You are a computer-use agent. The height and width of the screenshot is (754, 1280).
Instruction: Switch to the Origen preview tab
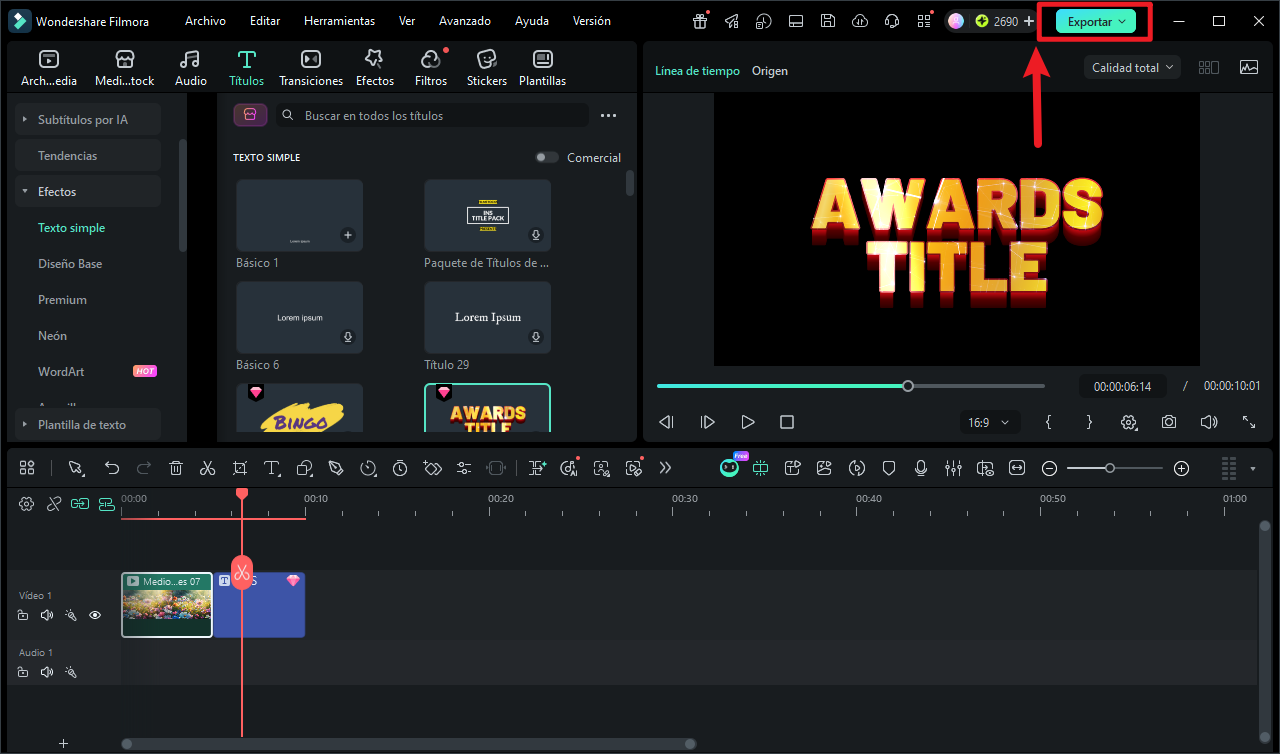click(770, 71)
